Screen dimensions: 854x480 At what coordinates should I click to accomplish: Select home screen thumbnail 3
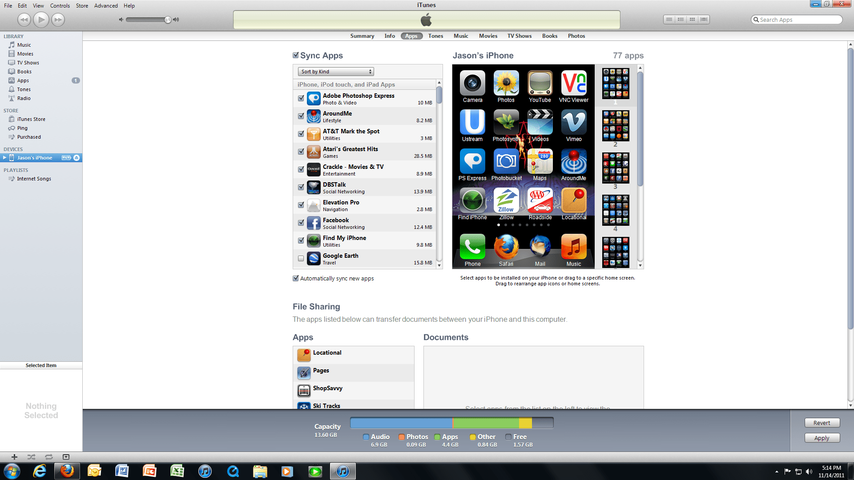[615, 168]
